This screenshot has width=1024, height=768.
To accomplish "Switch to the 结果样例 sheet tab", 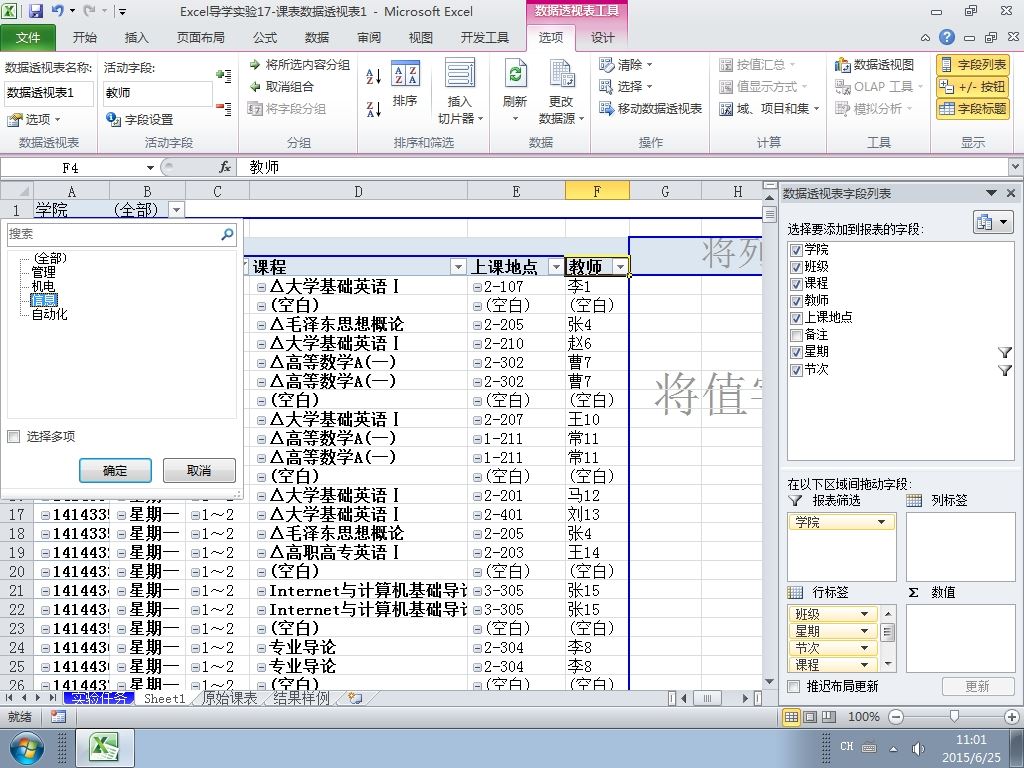I will click(x=301, y=698).
